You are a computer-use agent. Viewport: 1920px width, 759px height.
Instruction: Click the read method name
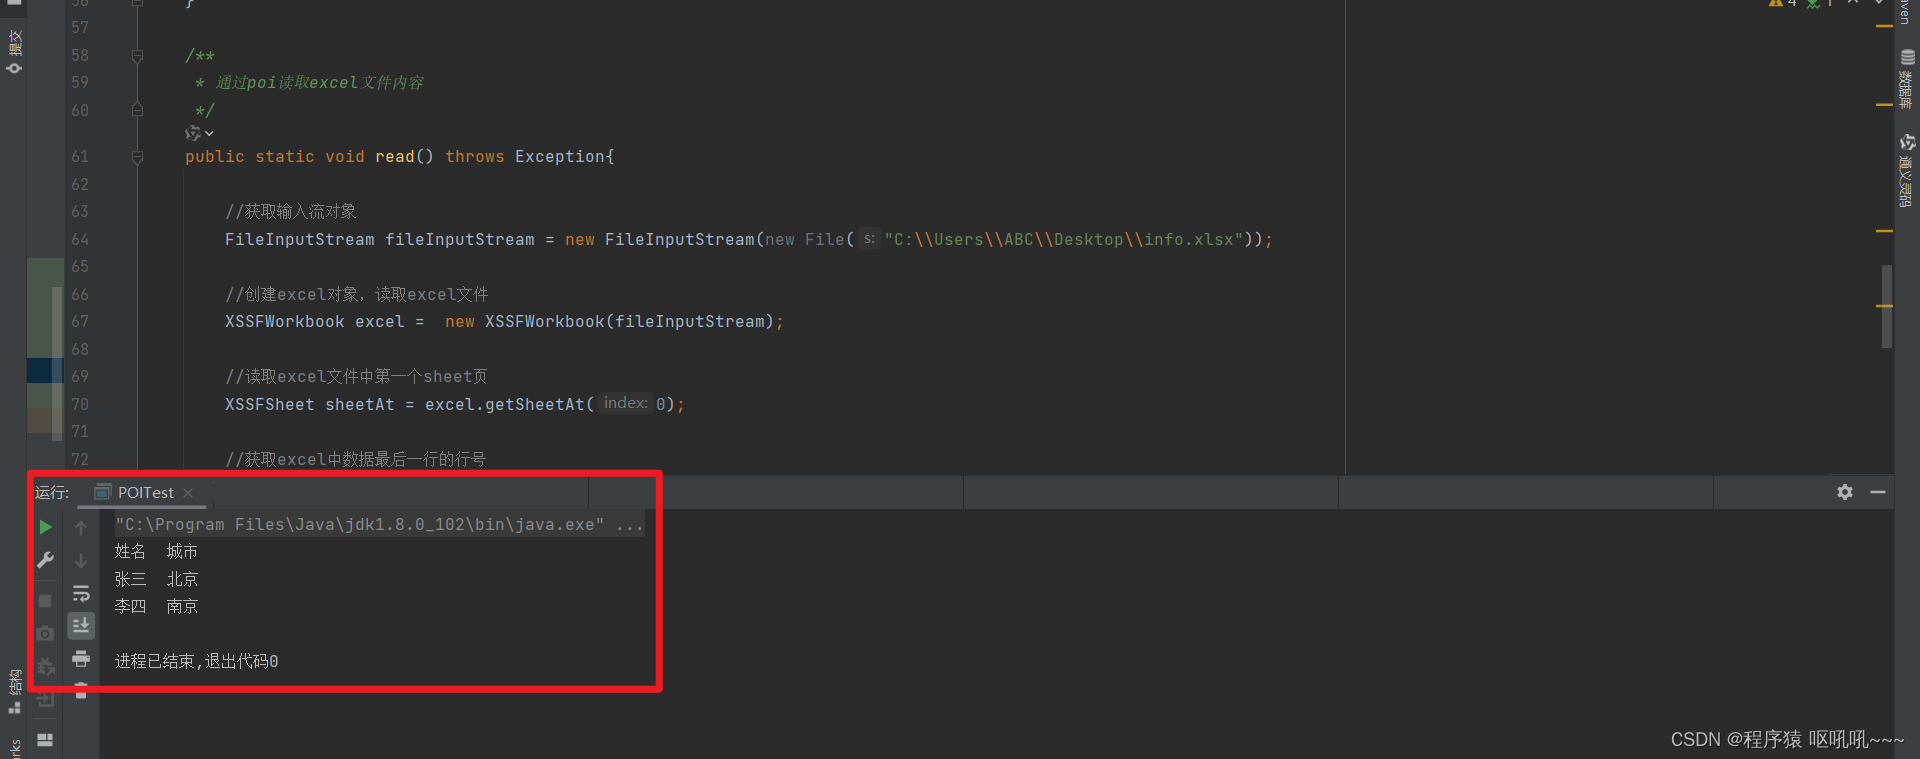395,157
